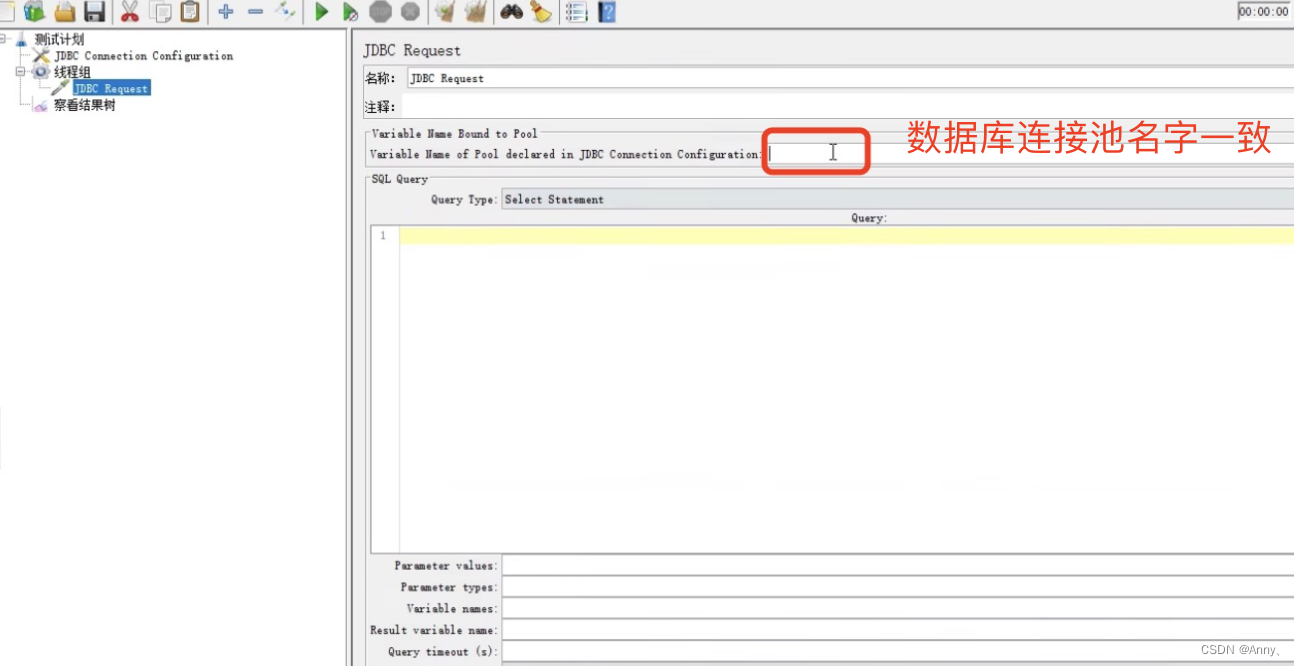Click the Reset Search brush icon
This screenshot has height=666, width=1294.
[541, 12]
